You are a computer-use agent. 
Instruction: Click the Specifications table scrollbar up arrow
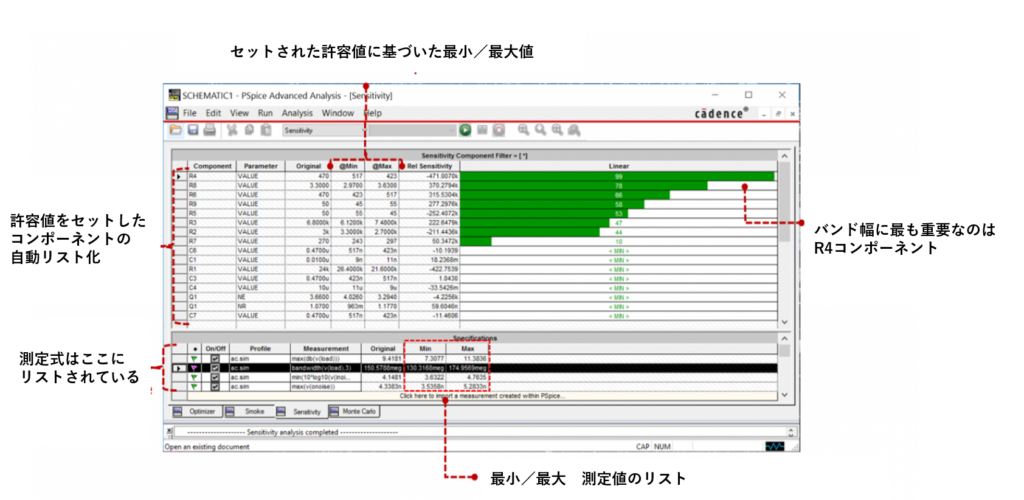point(784,338)
